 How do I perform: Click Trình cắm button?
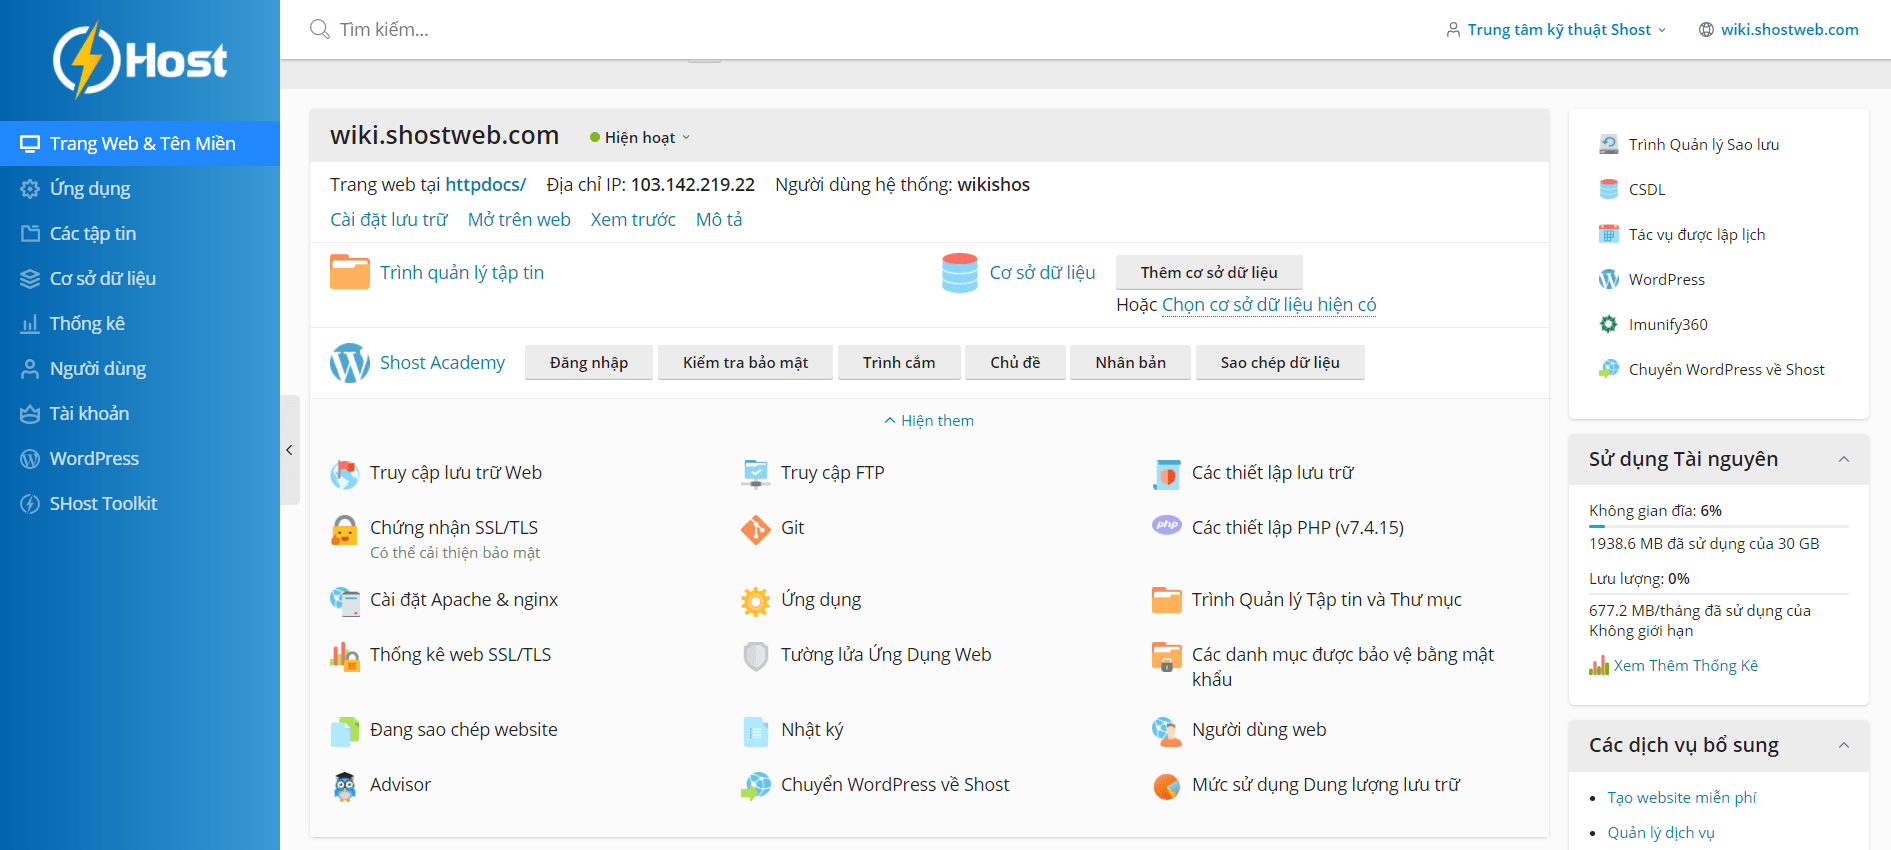899,363
